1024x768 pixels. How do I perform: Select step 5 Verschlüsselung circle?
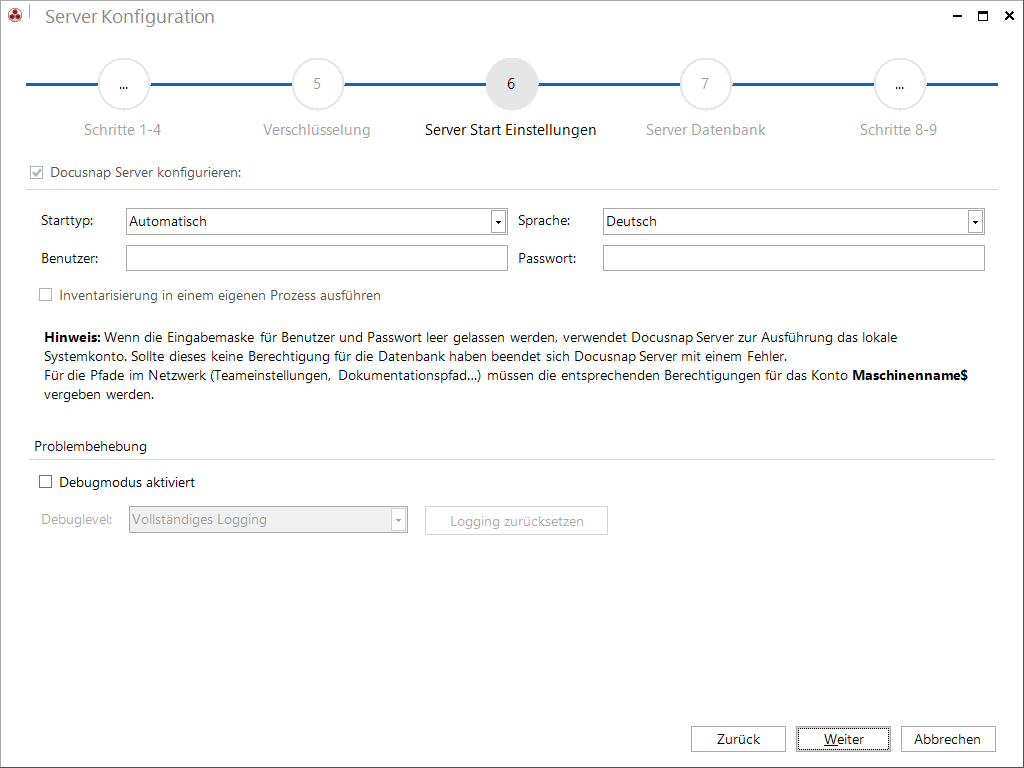[317, 84]
